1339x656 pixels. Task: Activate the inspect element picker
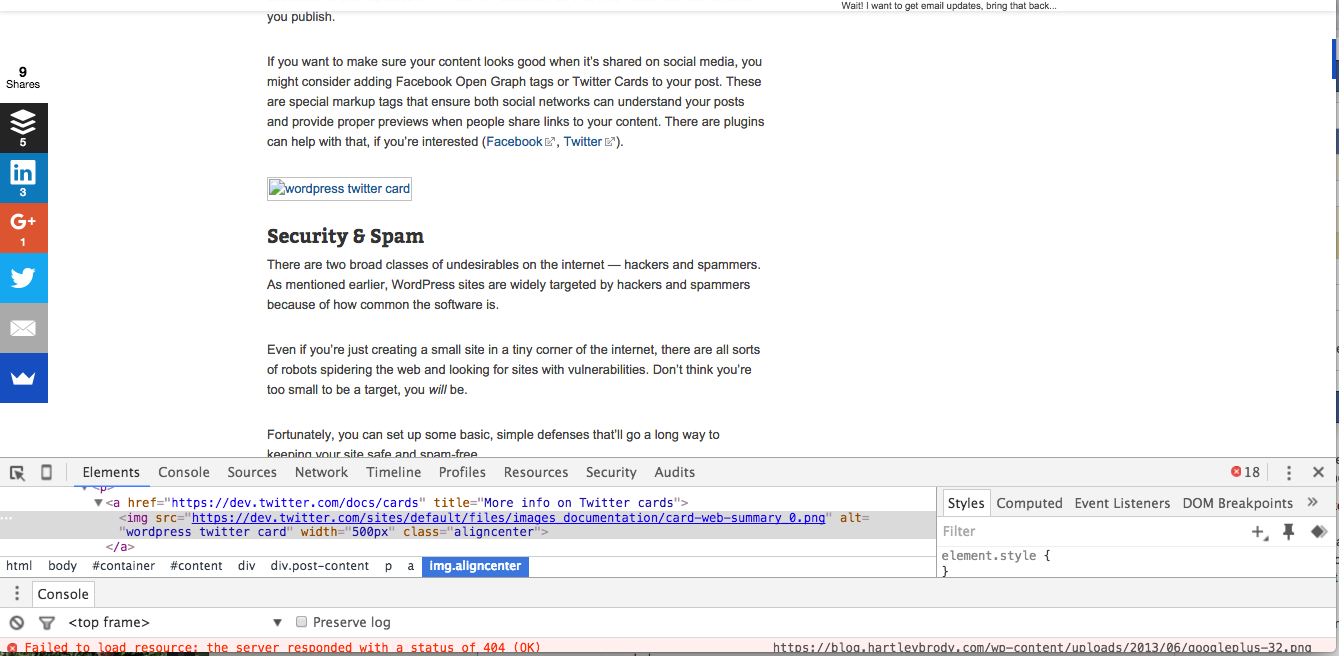[x=17, y=473]
